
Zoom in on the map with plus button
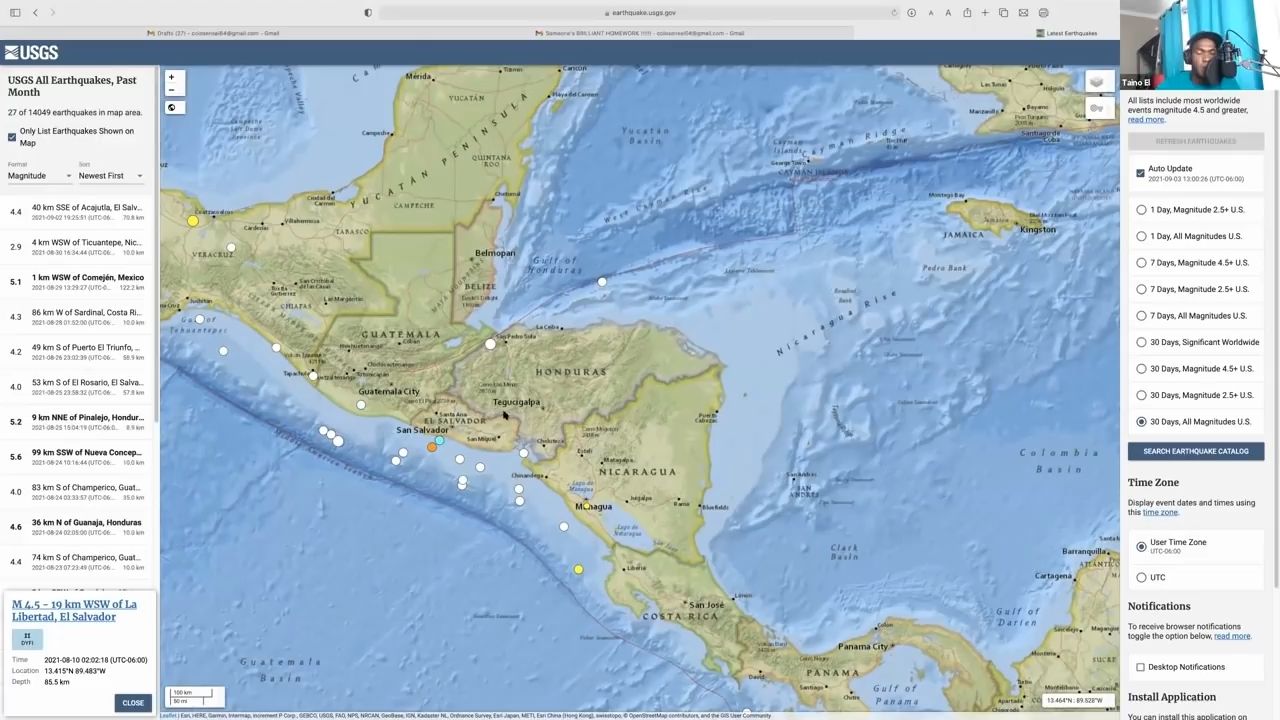click(x=171, y=77)
